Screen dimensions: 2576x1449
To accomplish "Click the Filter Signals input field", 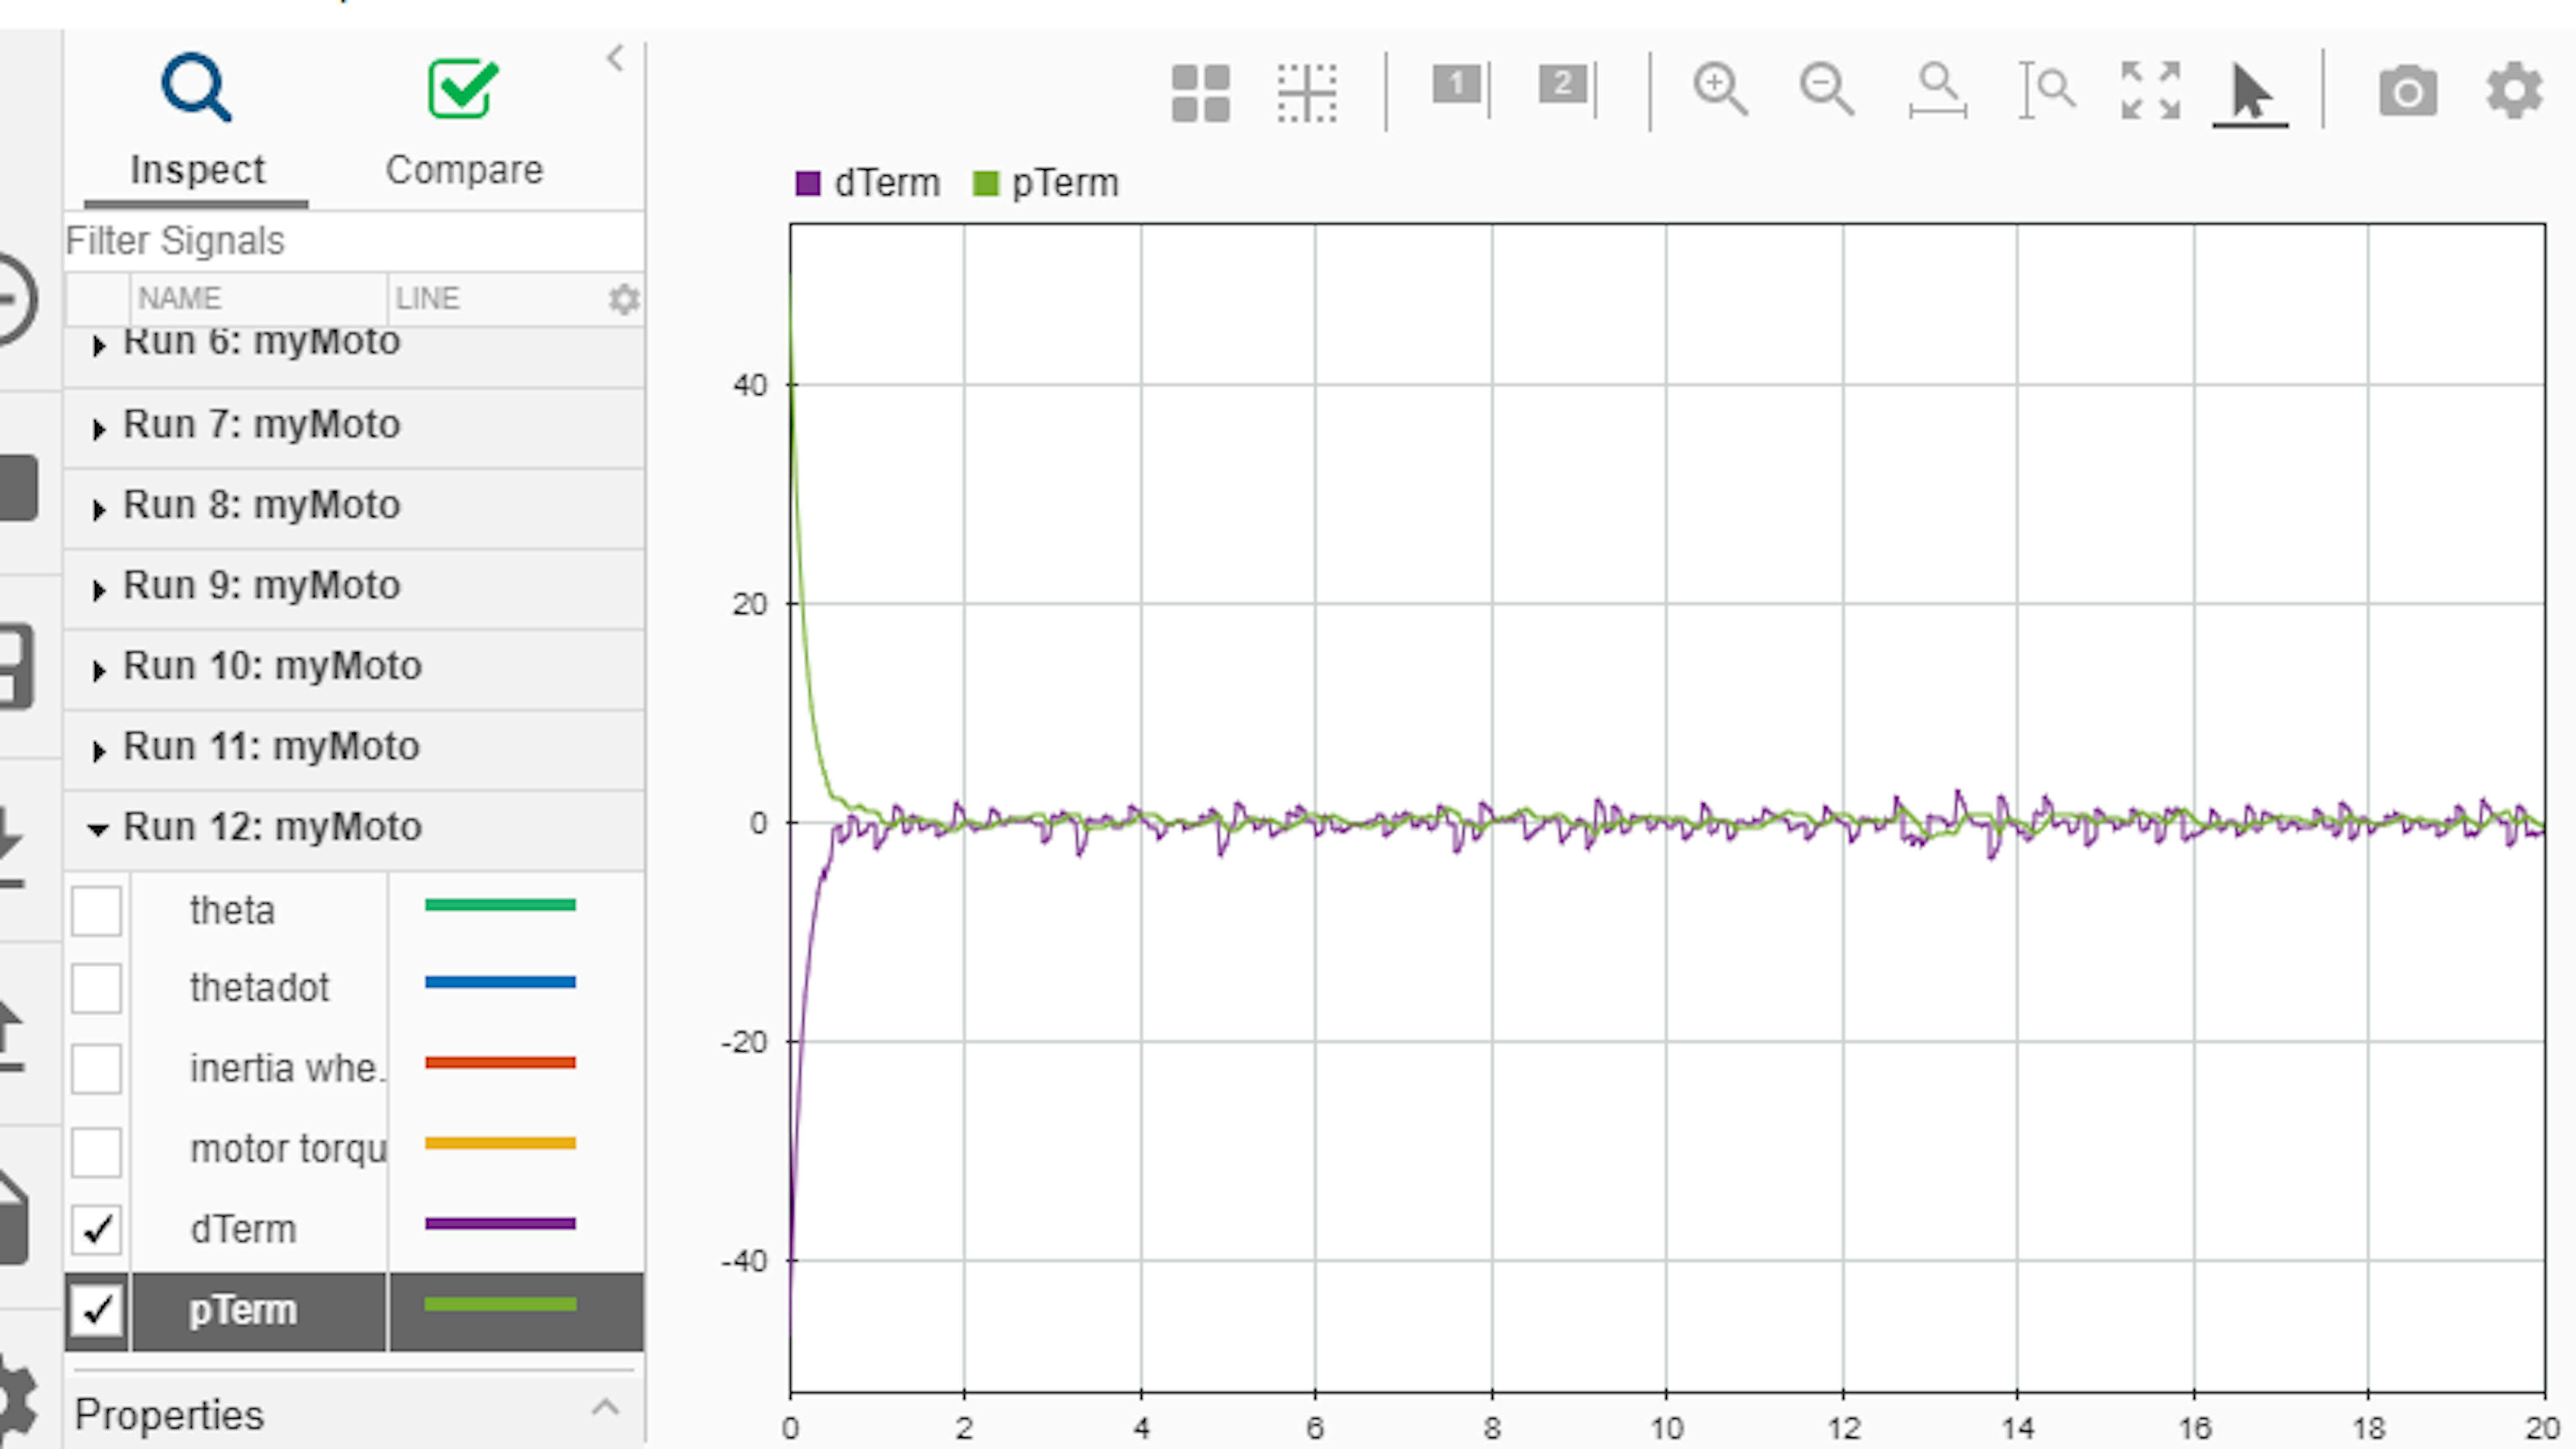I will click(x=354, y=241).
